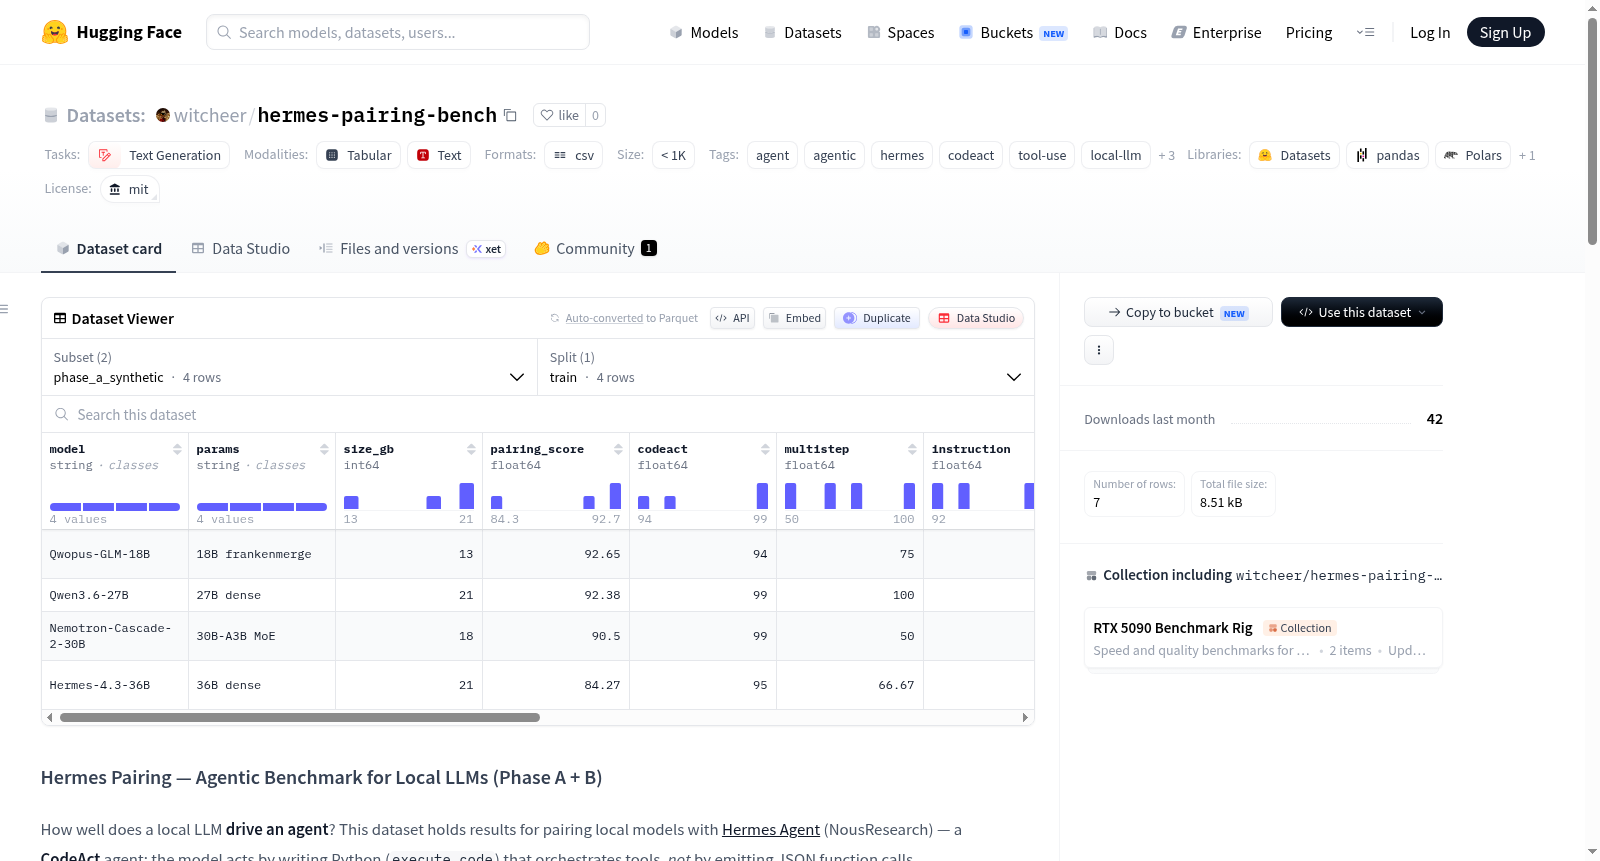Filter by the agent tag
This screenshot has height=861, width=1600.
772,155
